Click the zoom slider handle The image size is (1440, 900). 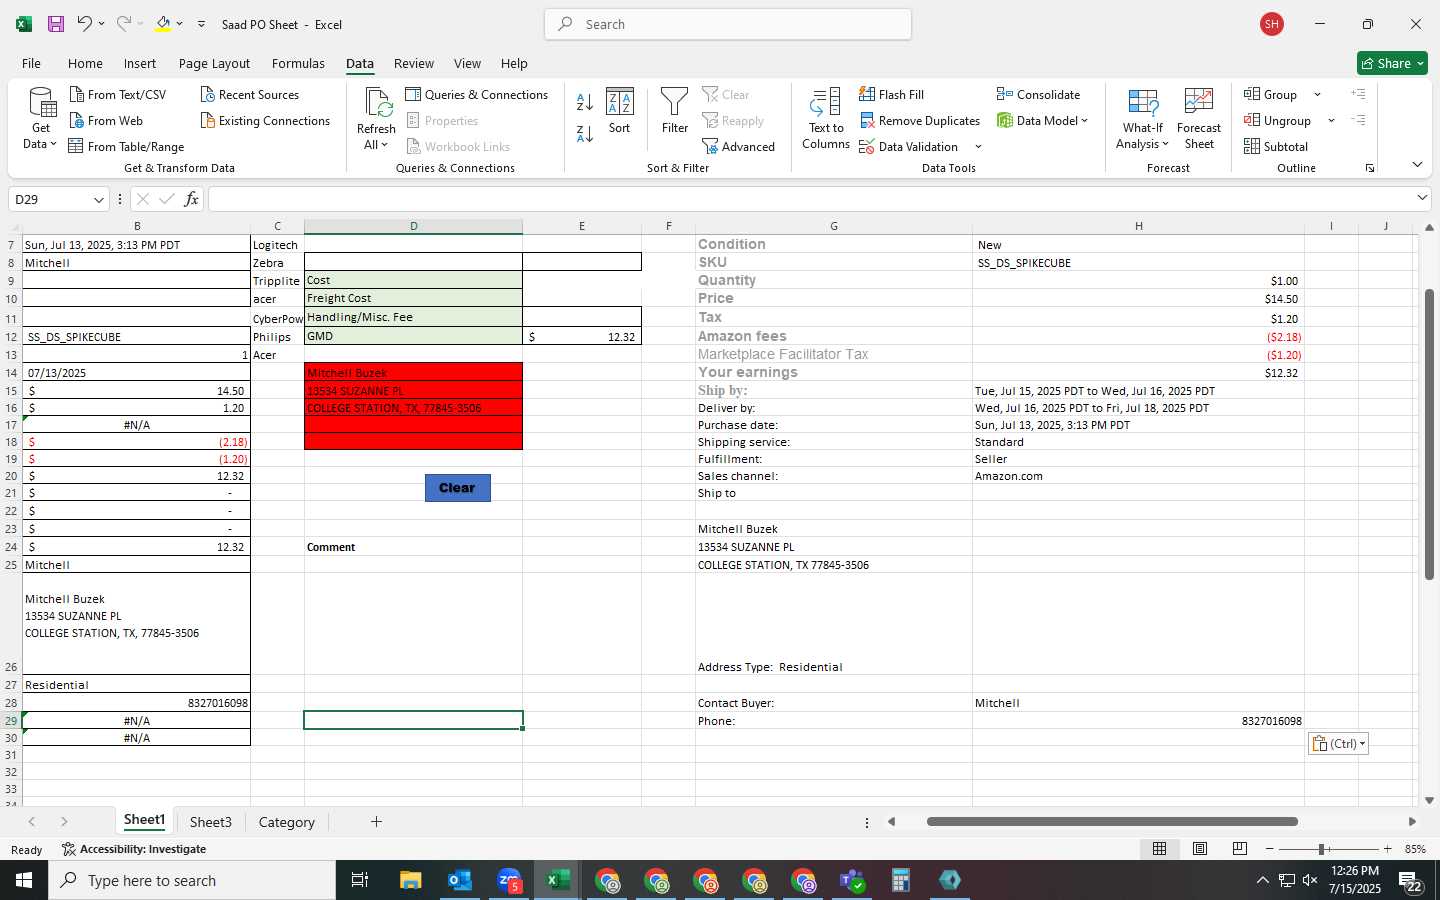(x=1322, y=849)
